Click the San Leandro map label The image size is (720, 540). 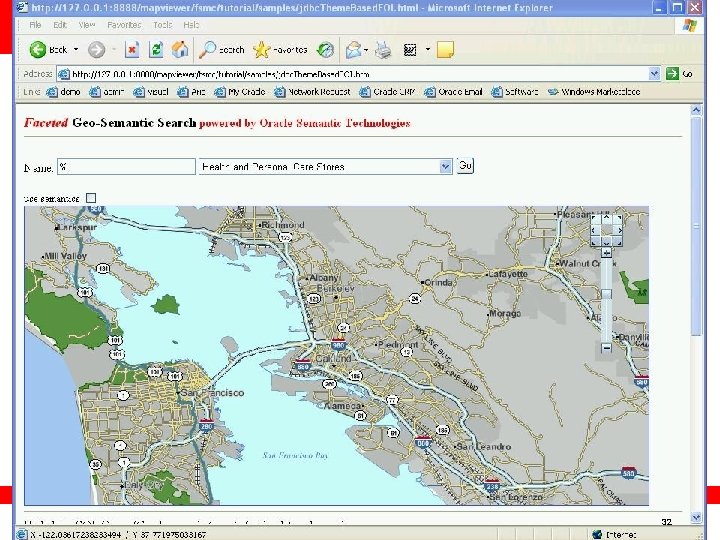[x=484, y=446]
